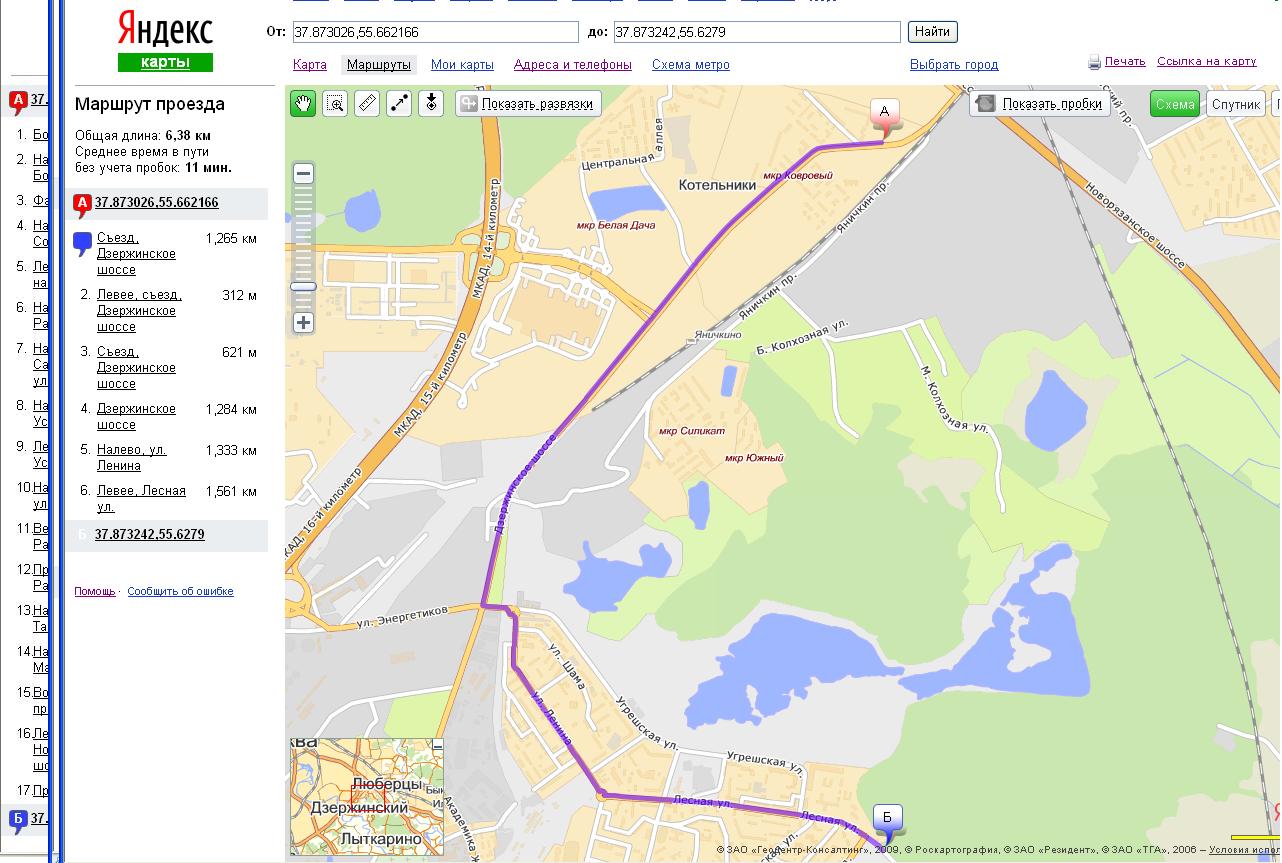Click the place-marker tool icon

coord(431,103)
